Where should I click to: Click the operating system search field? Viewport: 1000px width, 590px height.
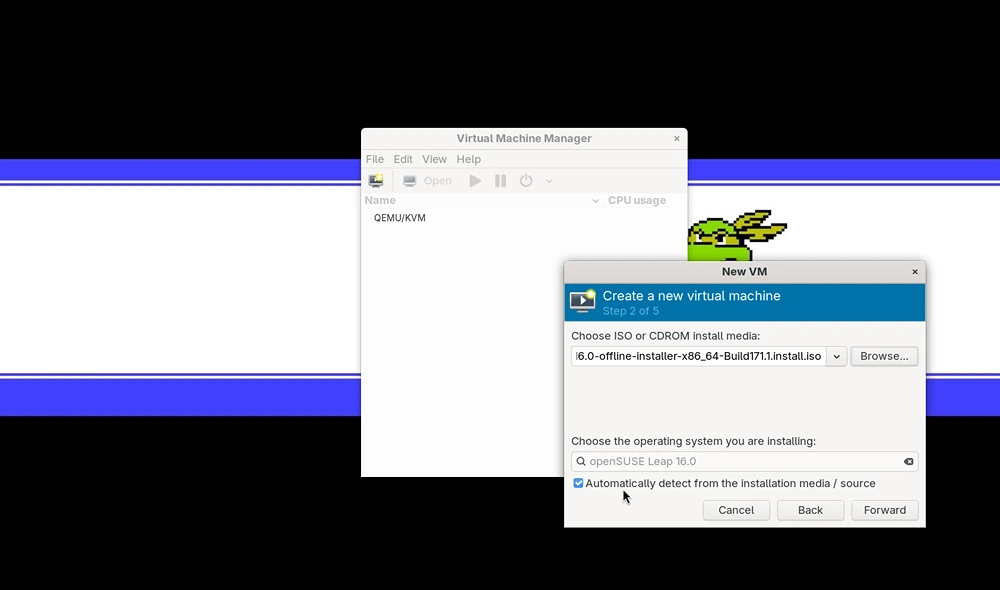(744, 461)
